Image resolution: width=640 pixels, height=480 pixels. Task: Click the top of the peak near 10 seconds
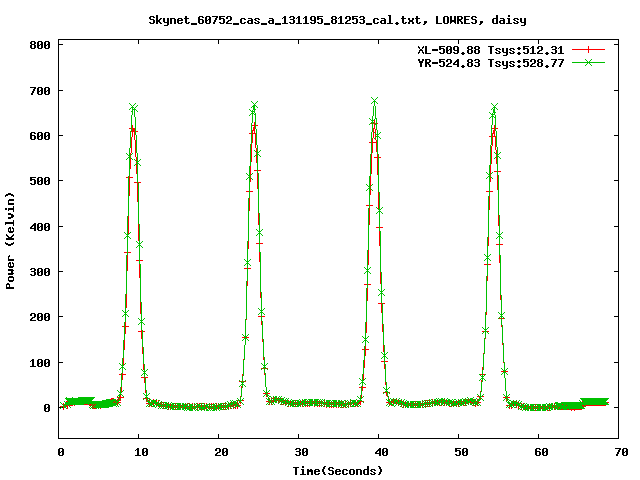pos(133,108)
